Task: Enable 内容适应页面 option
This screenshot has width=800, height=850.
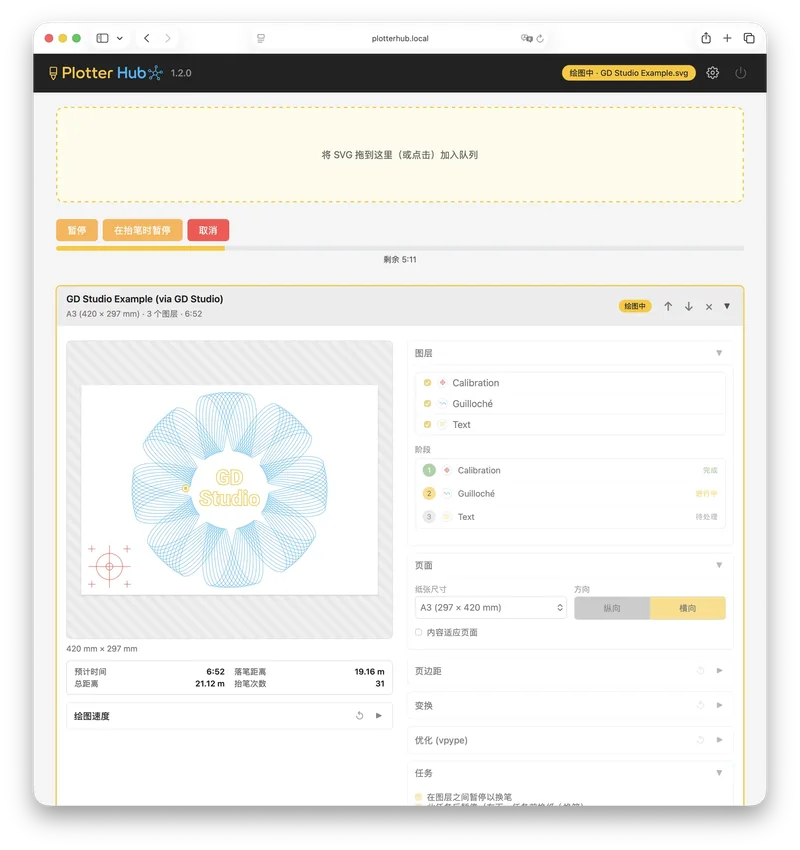Action: (x=418, y=632)
